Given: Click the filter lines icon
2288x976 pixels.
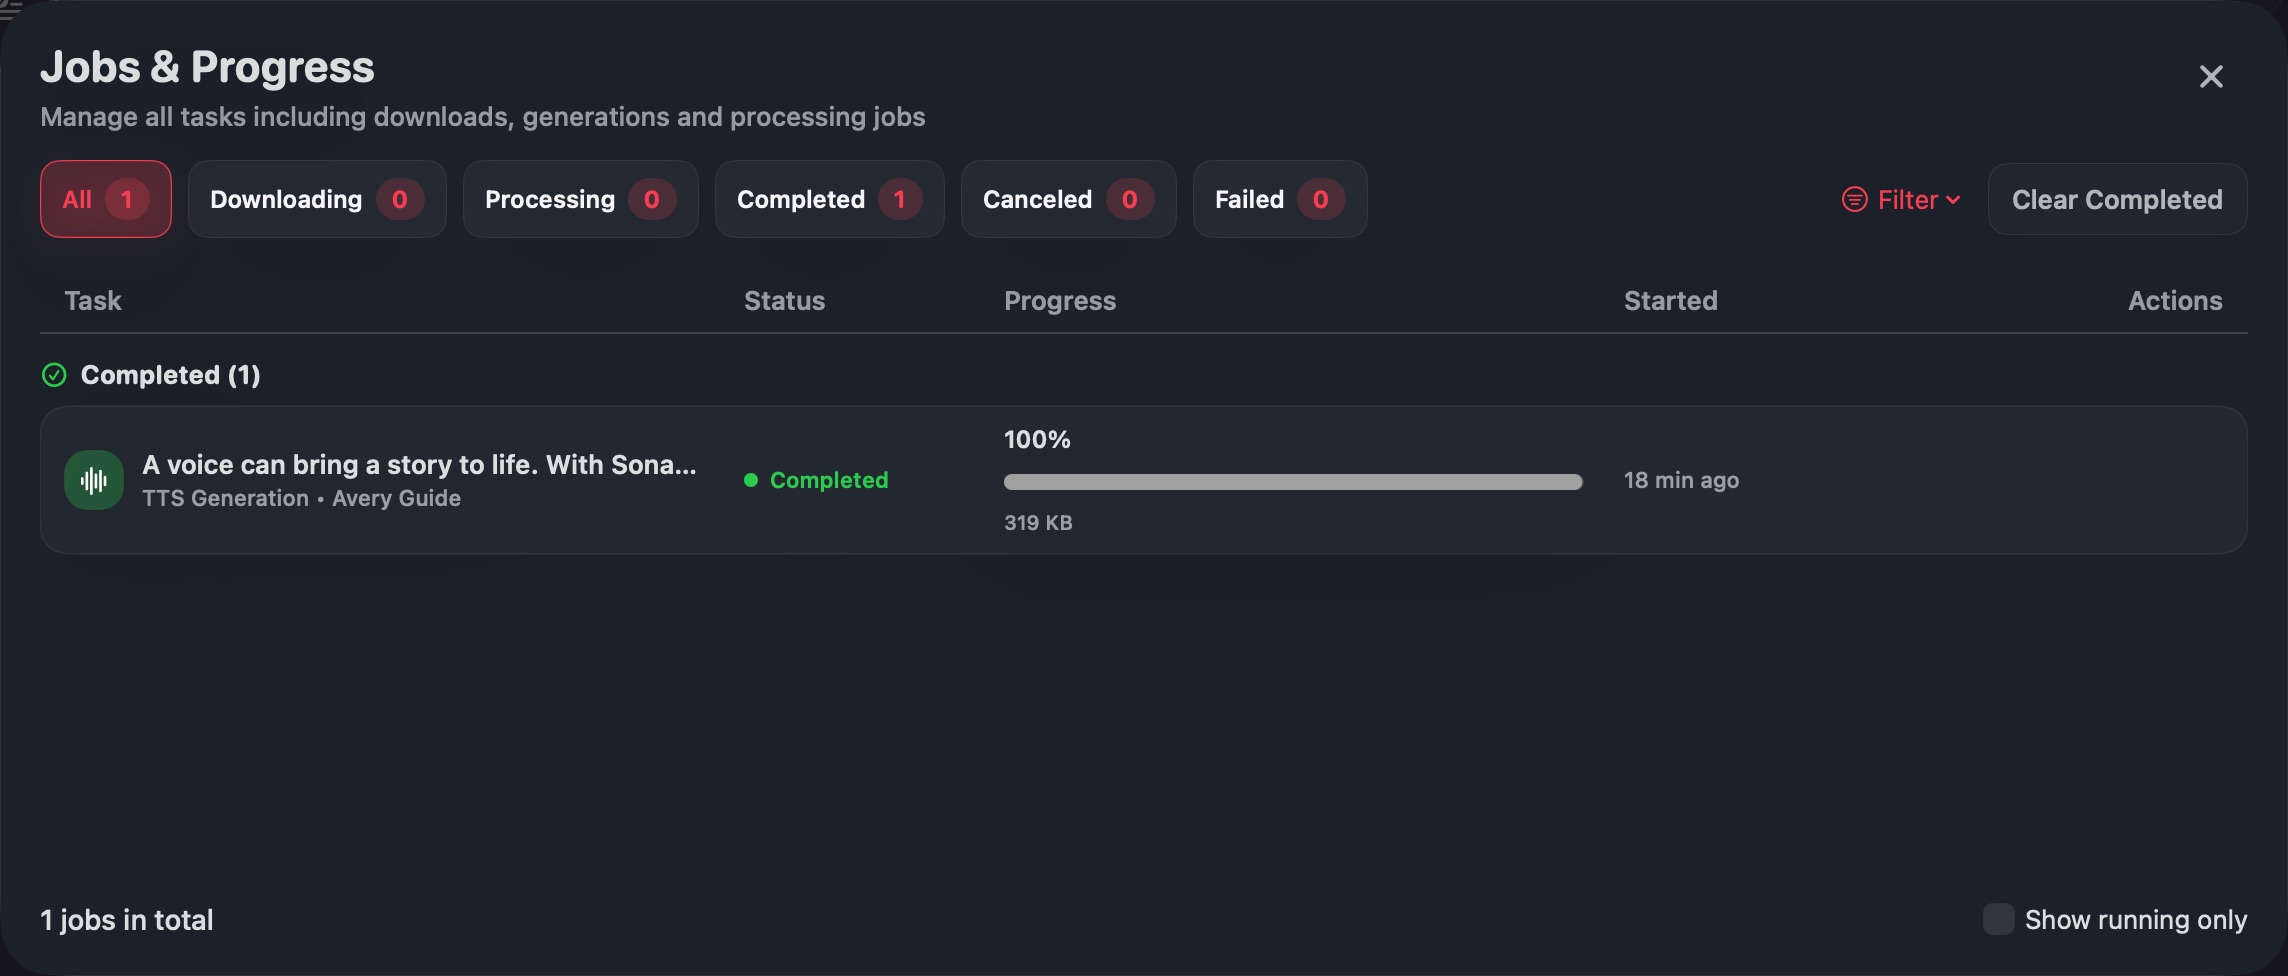Looking at the screenshot, I should pos(1854,200).
